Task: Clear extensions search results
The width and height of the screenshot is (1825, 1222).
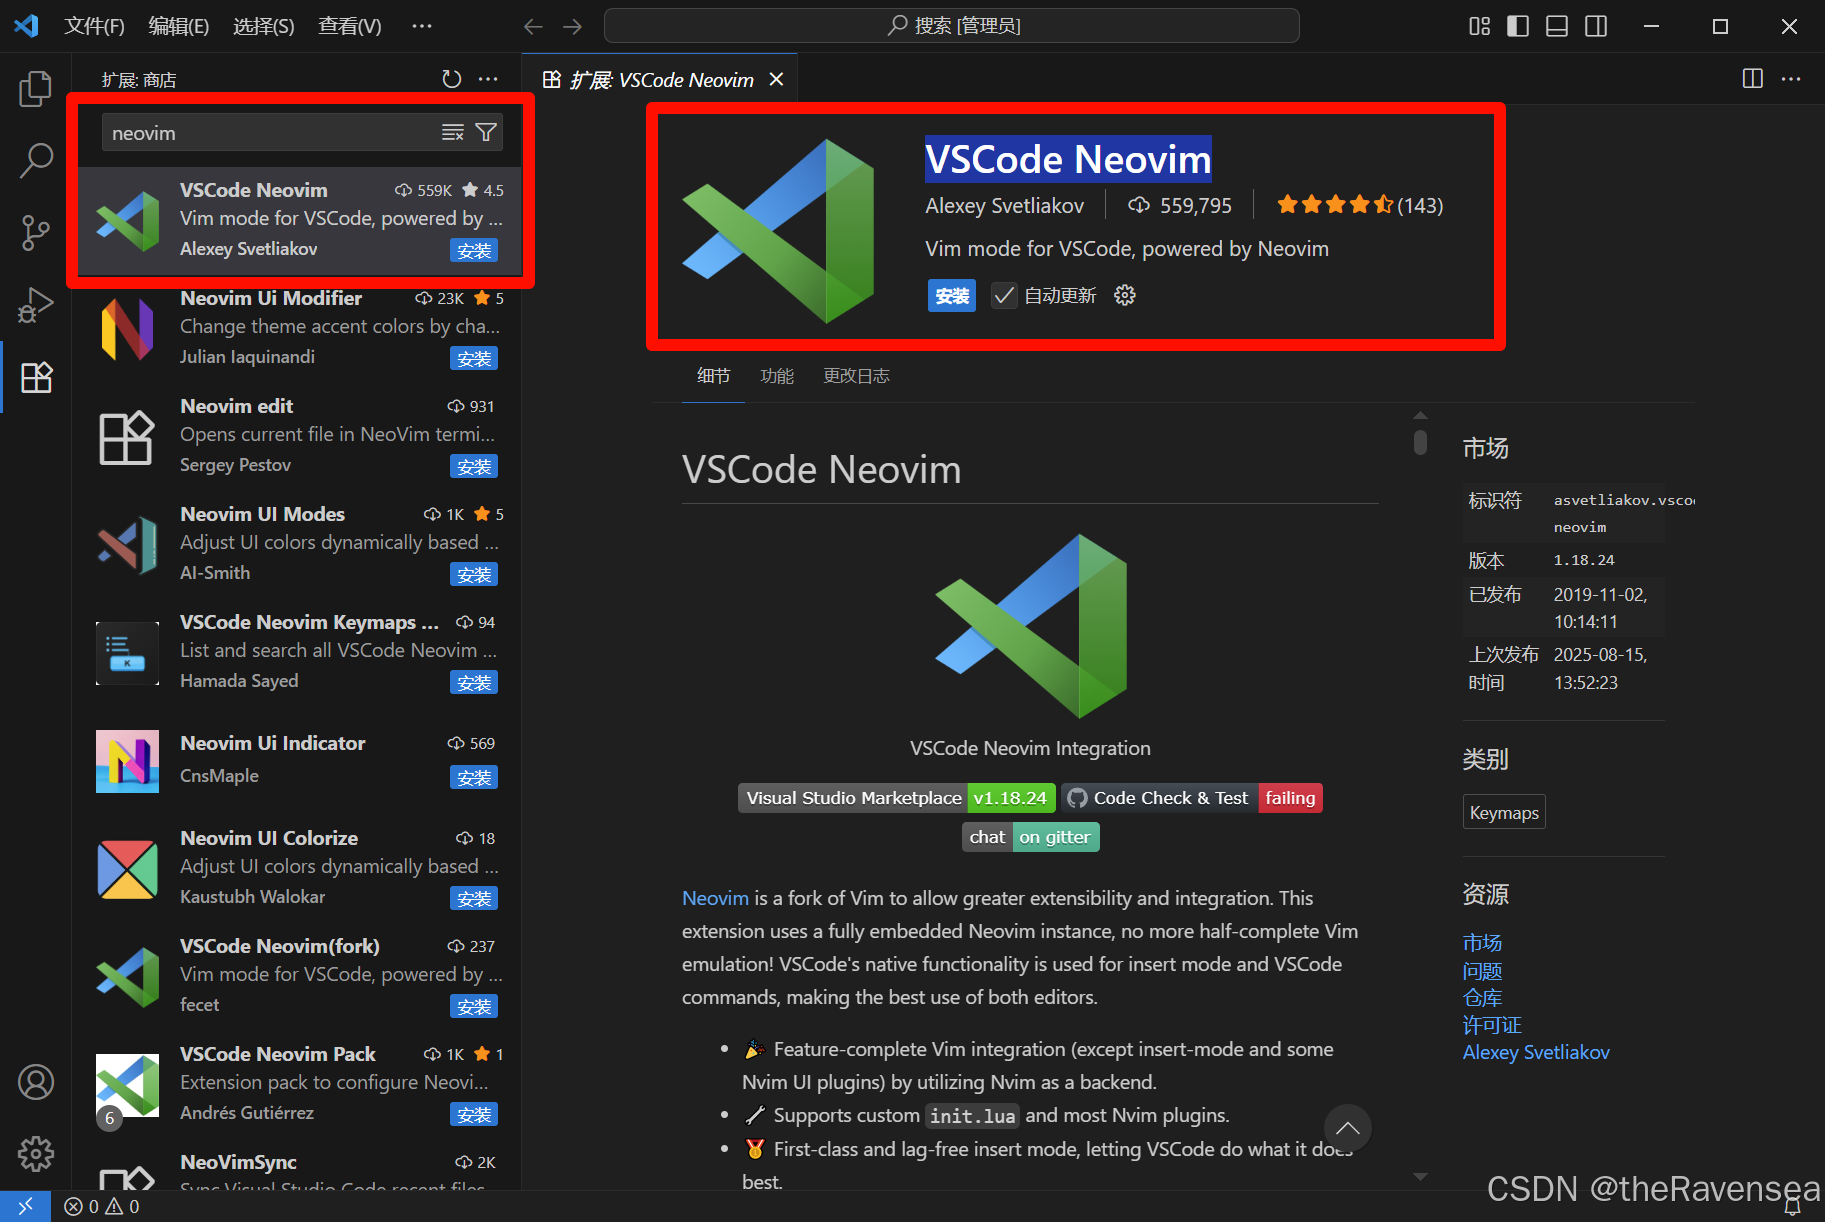Action: point(453,133)
